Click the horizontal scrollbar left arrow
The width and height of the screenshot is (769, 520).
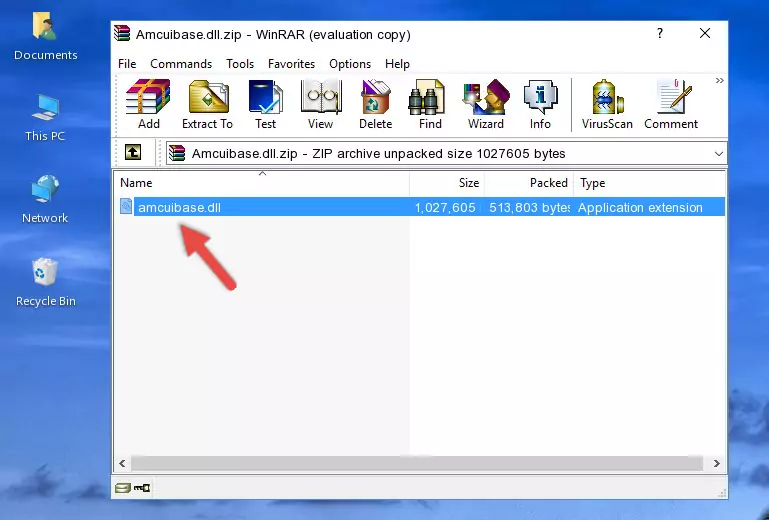tap(123, 463)
